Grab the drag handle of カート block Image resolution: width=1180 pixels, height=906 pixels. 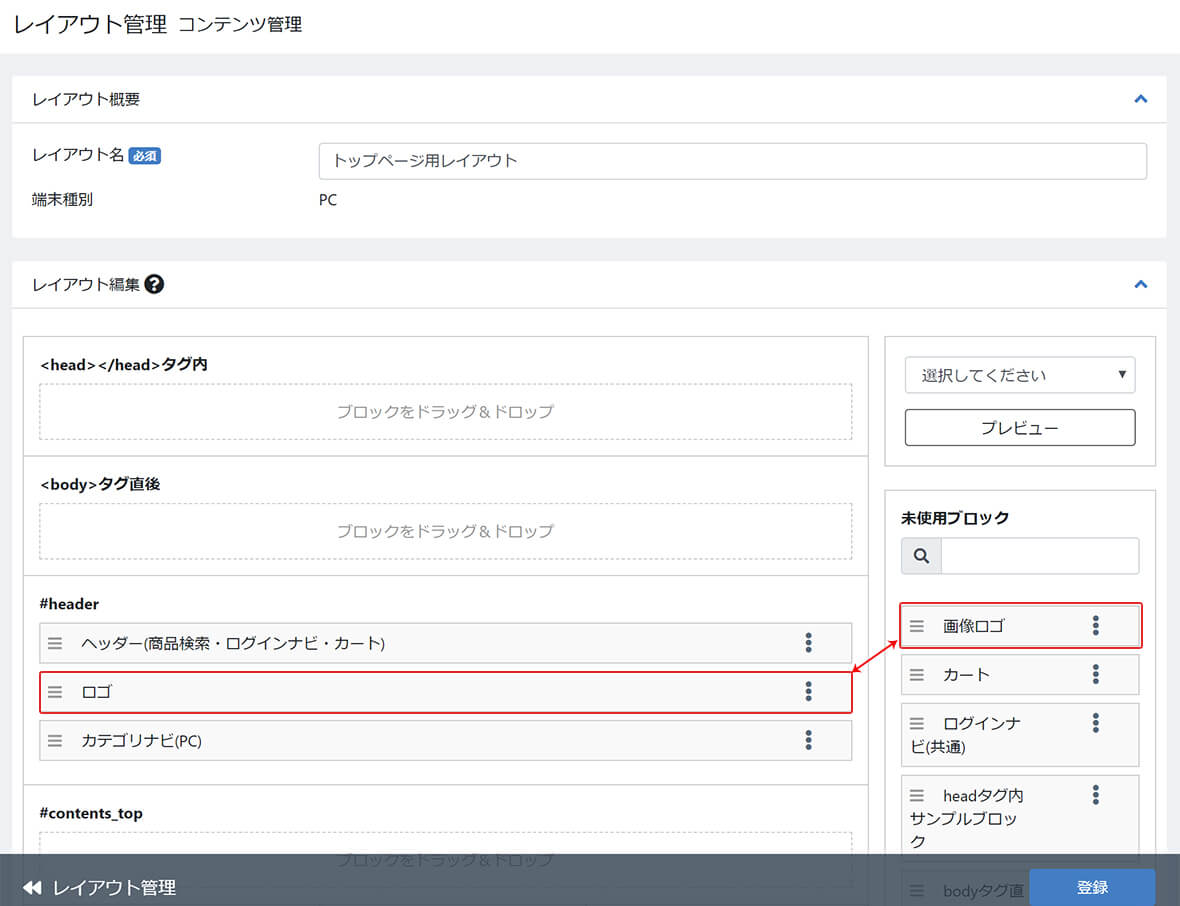coord(917,674)
